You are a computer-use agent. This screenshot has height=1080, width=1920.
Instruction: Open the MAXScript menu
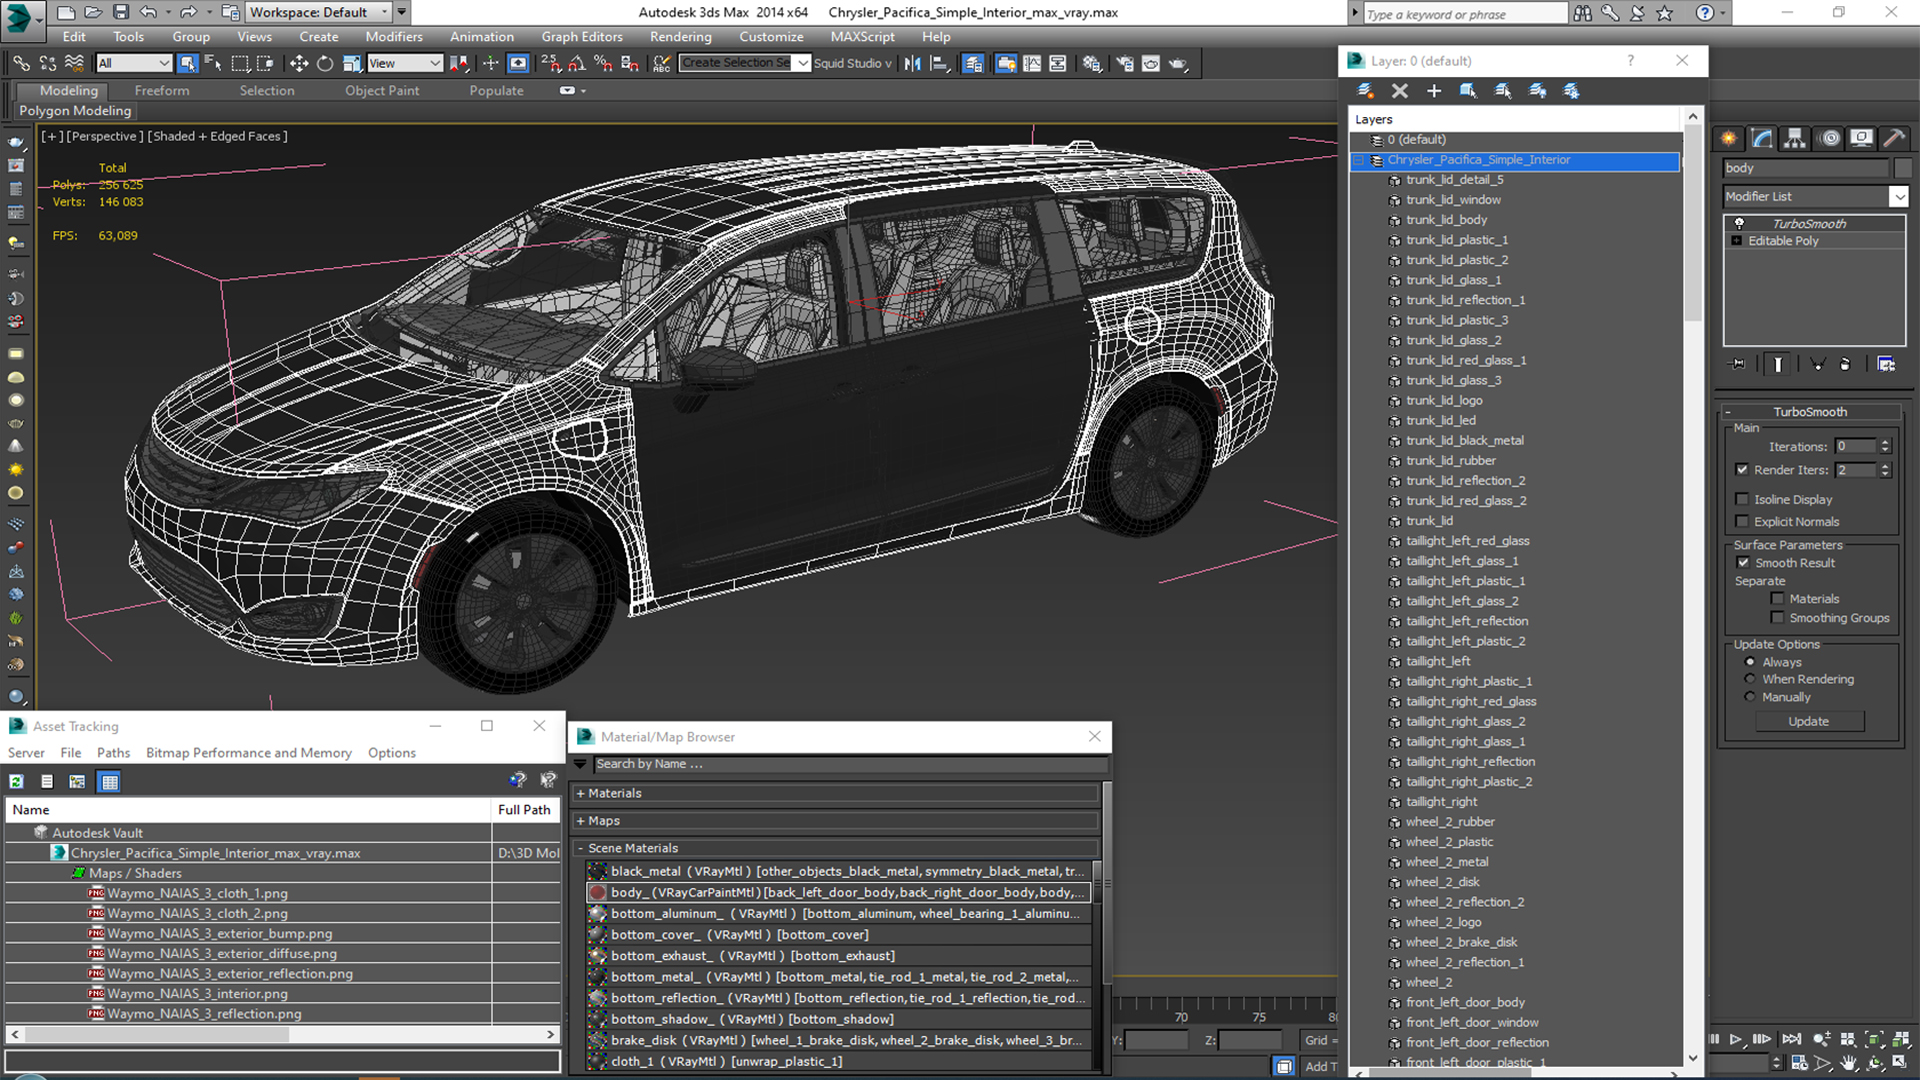[x=862, y=37]
